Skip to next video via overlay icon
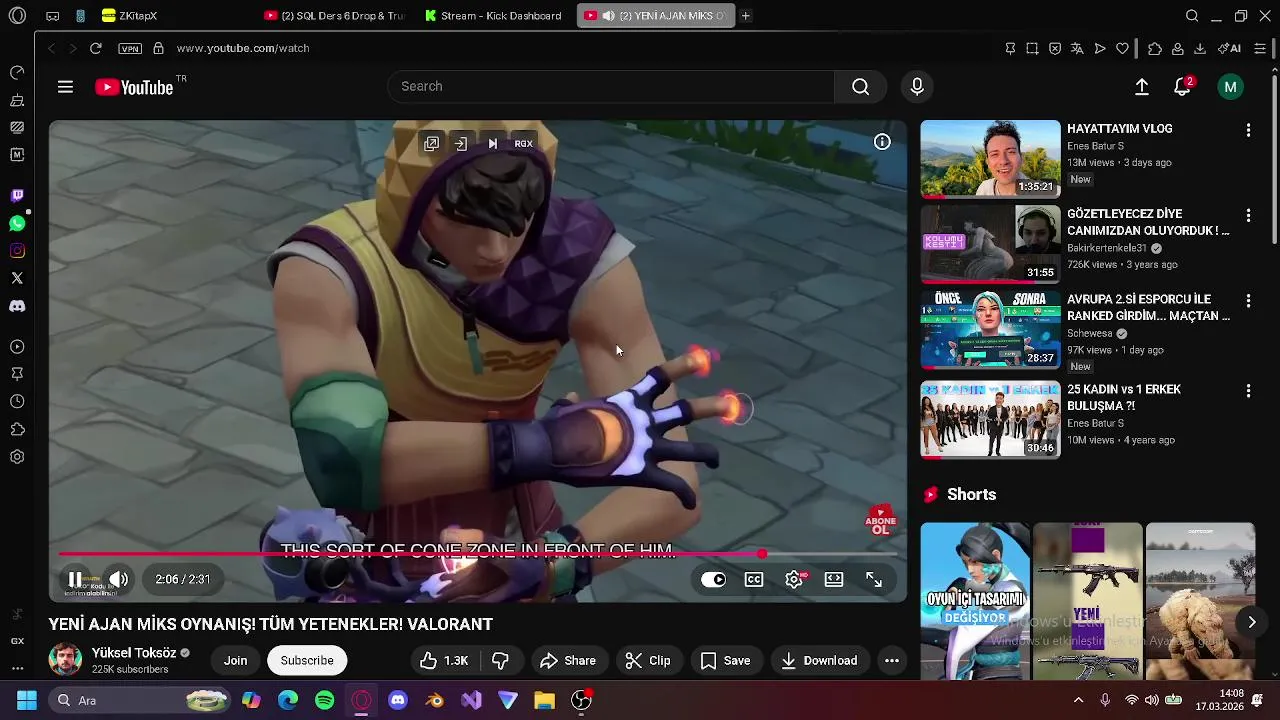1280x720 pixels. (x=492, y=144)
